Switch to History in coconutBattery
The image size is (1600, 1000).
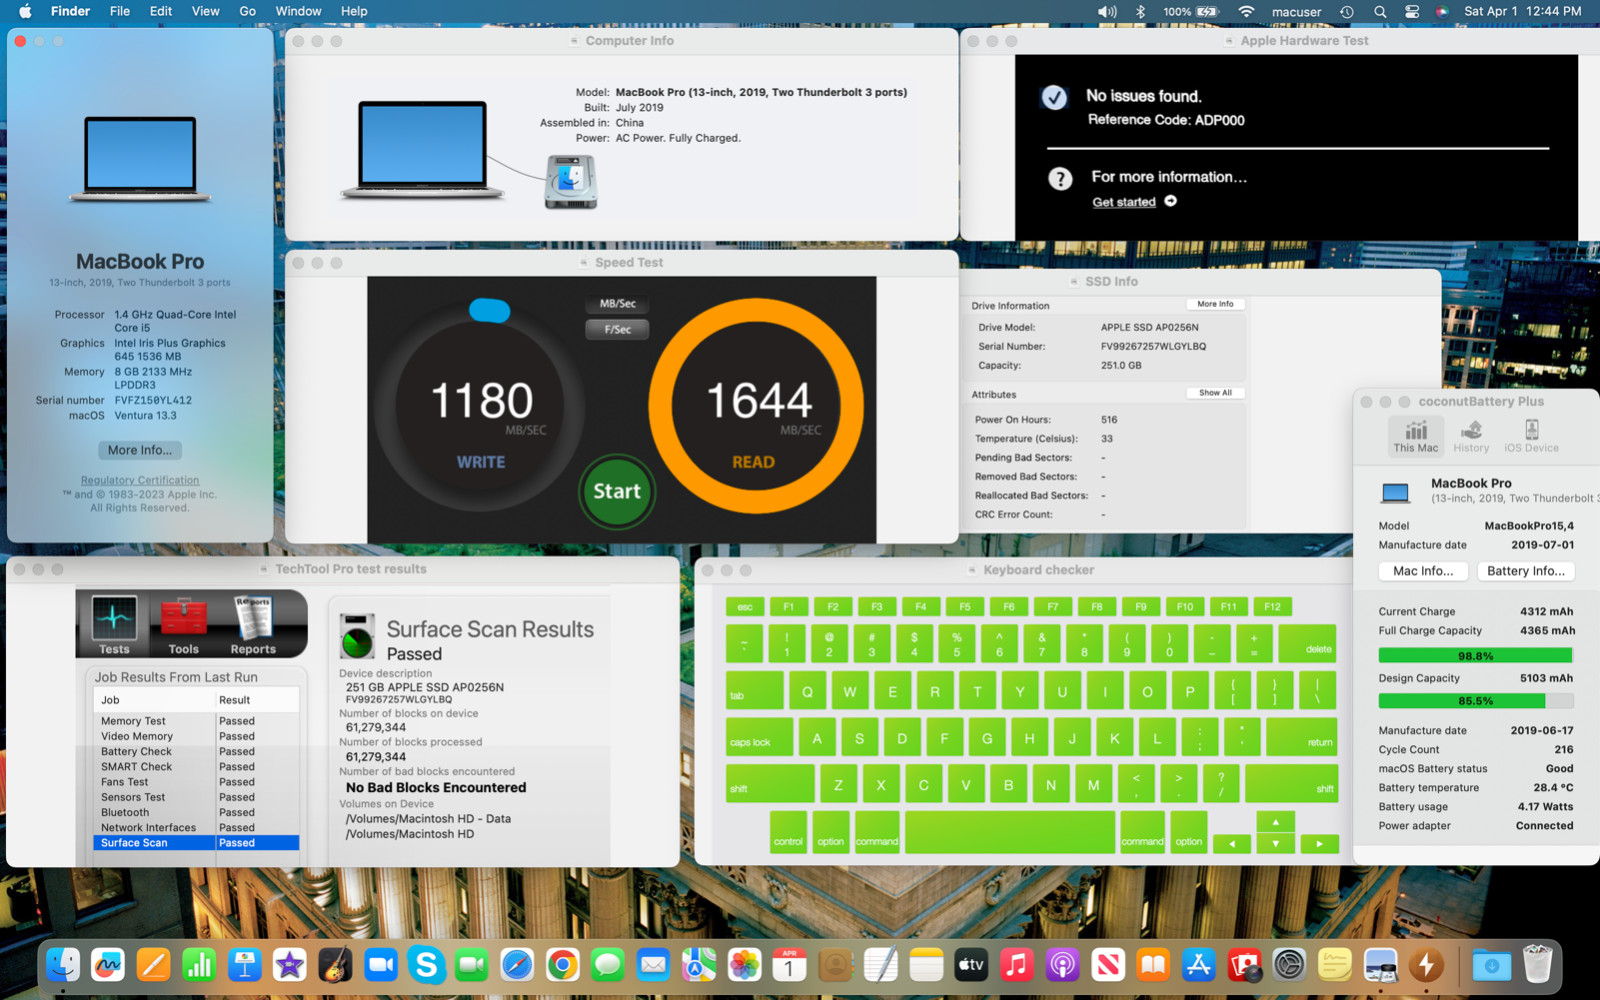tap(1471, 437)
